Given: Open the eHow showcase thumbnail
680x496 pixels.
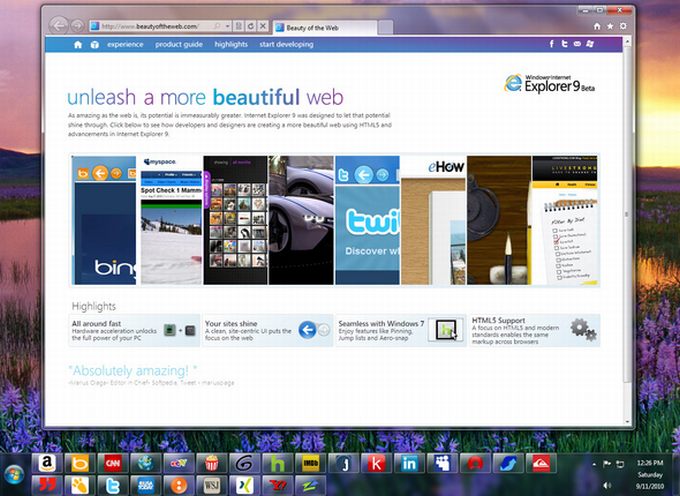Looking at the screenshot, I should pos(433,220).
